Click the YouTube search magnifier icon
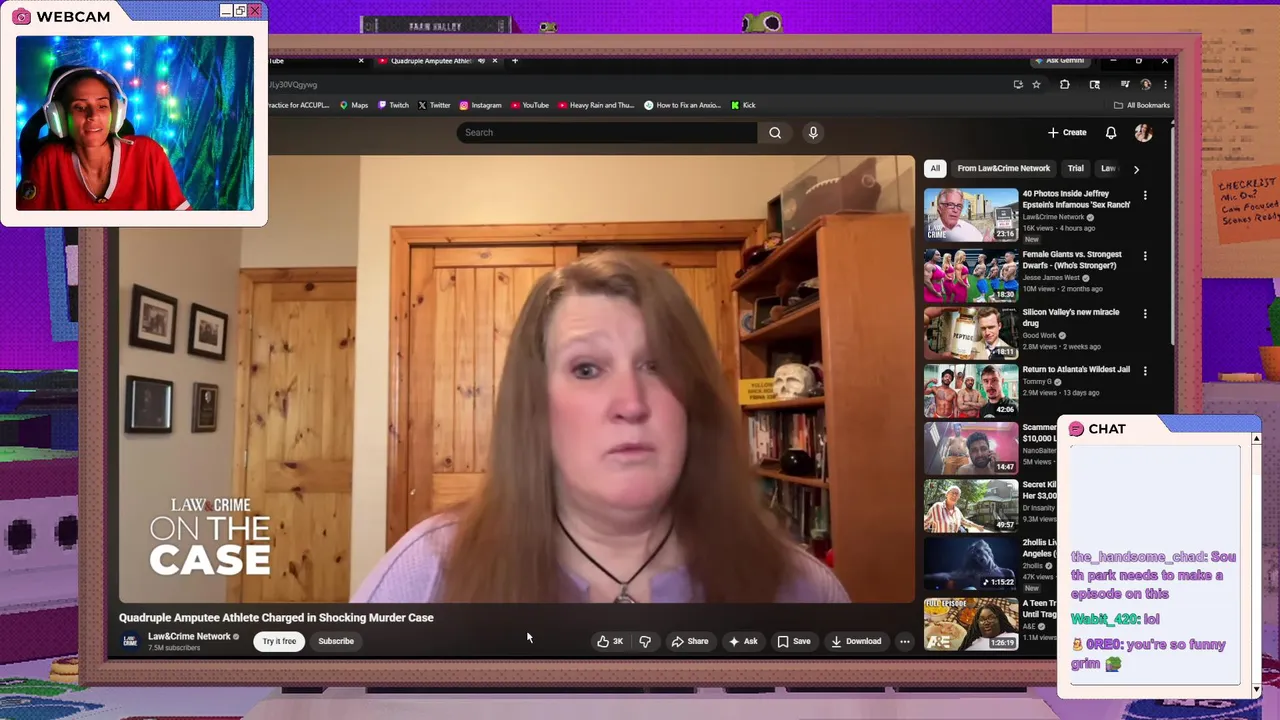The height and width of the screenshot is (720, 1280). click(x=775, y=132)
